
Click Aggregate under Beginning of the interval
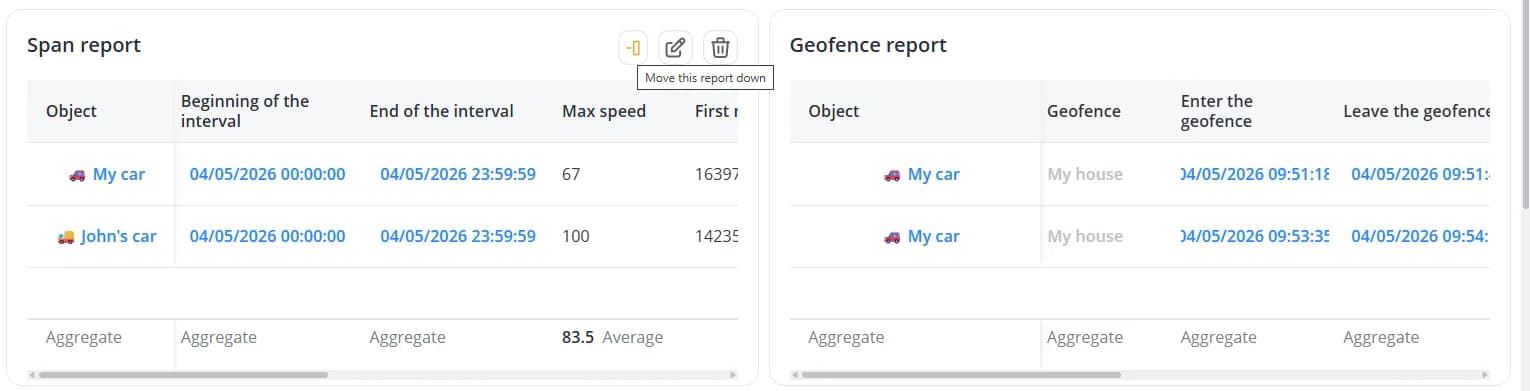[219, 337]
